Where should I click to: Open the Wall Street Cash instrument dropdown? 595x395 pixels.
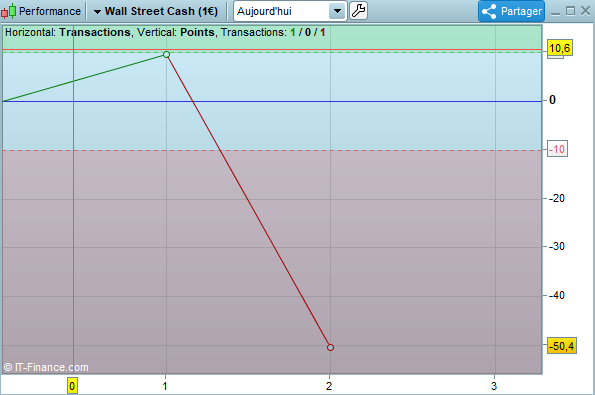[x=156, y=11]
